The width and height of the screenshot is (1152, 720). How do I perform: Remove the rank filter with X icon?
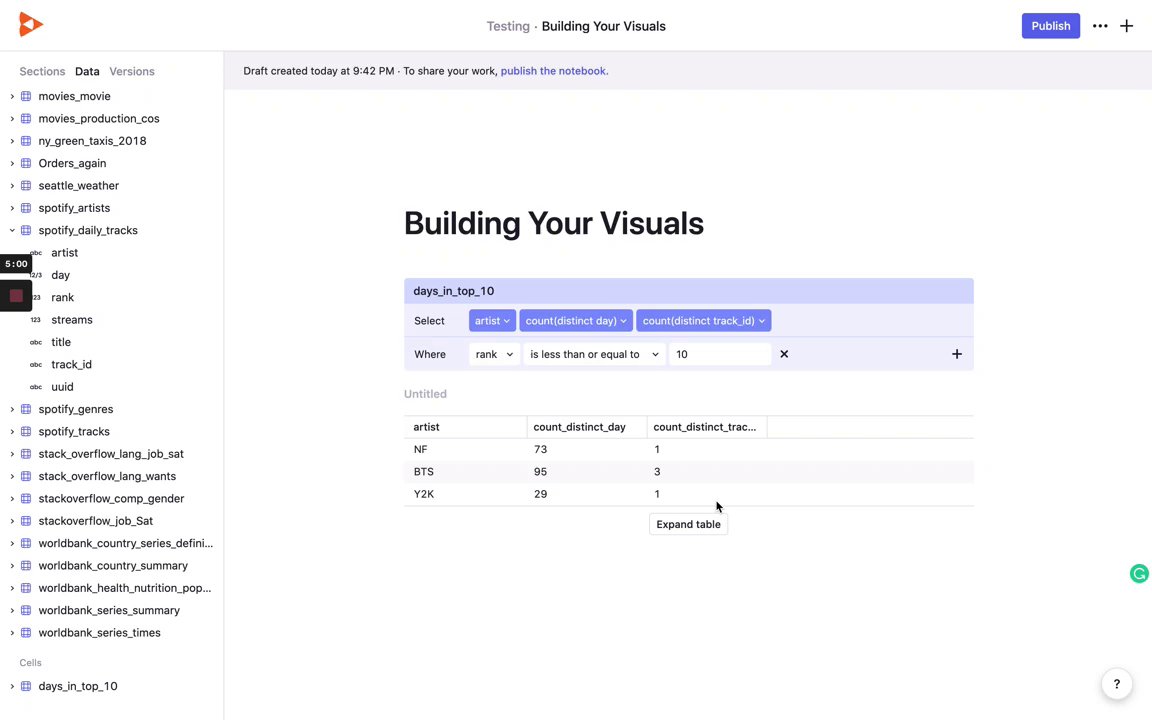click(x=784, y=354)
